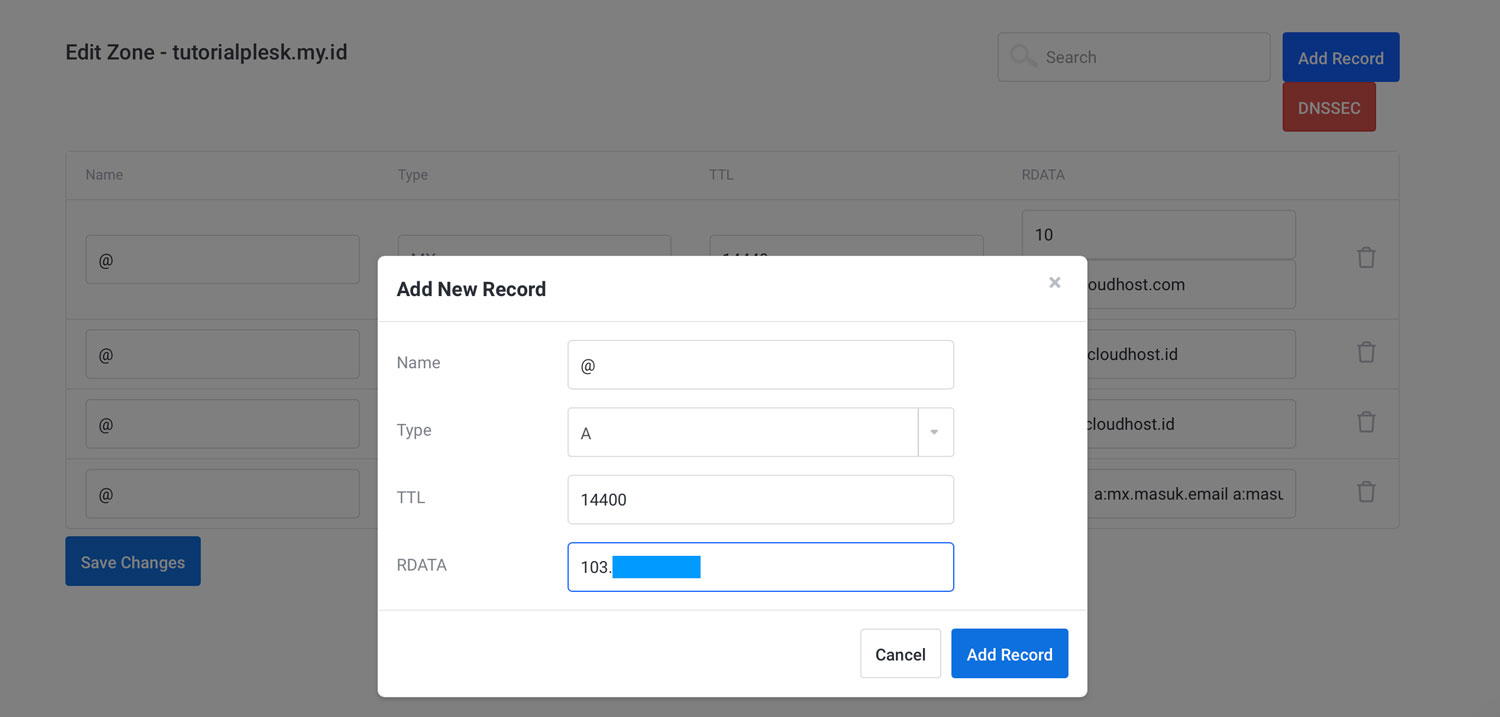Open the DNSSEC settings
1500x717 pixels.
point(1328,107)
